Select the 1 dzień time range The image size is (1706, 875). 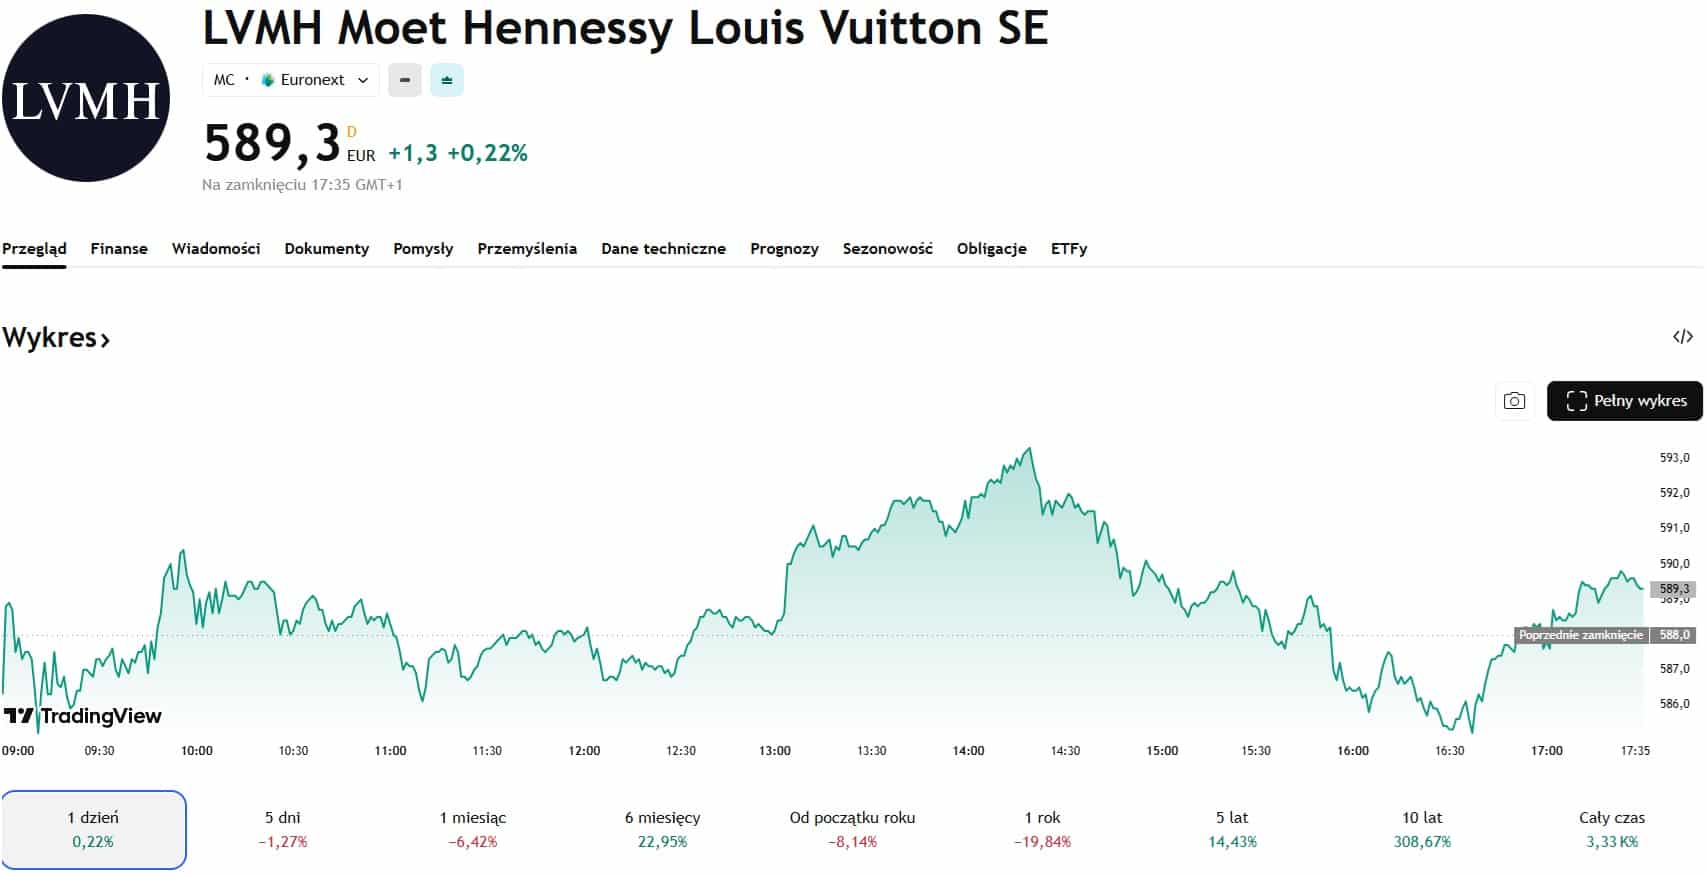[x=93, y=829]
